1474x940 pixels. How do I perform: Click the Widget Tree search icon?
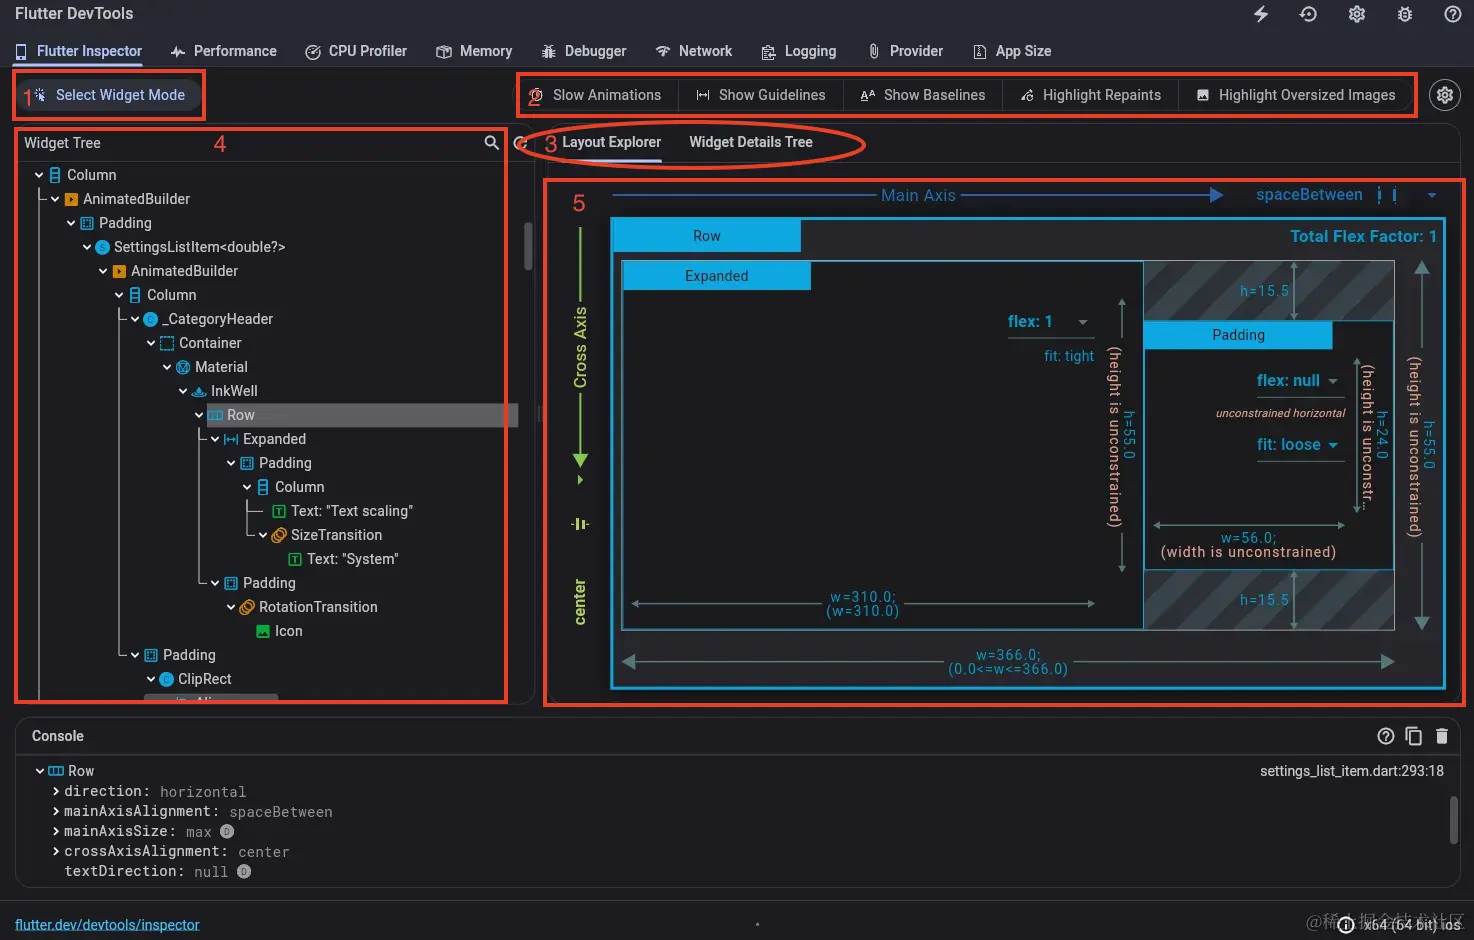coord(491,143)
